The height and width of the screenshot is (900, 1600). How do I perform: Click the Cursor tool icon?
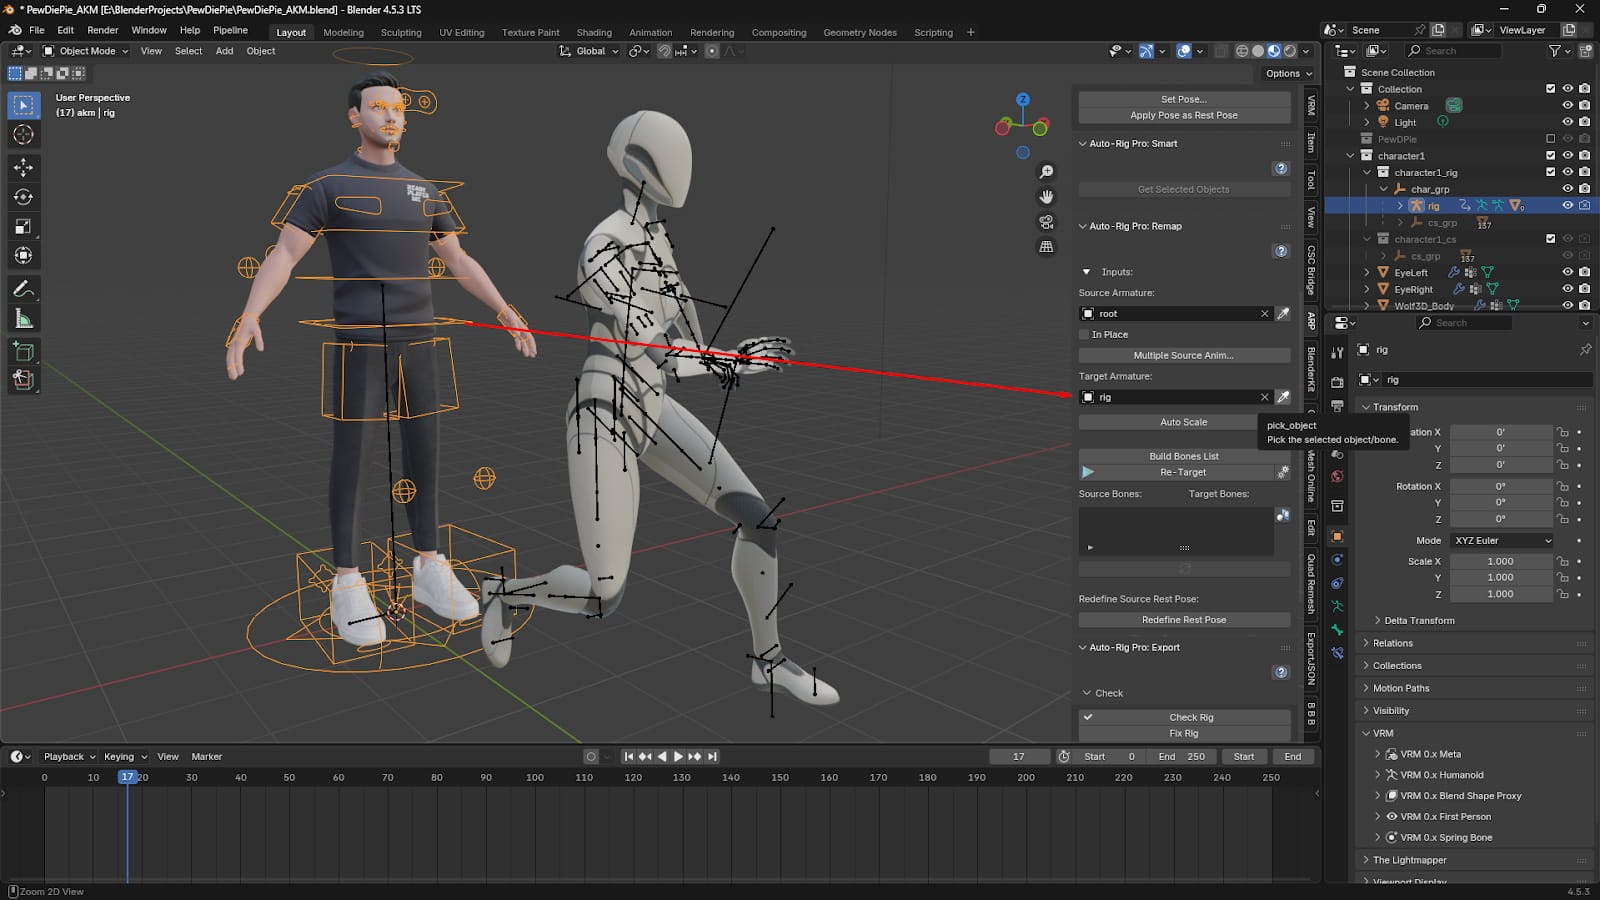tap(23, 135)
